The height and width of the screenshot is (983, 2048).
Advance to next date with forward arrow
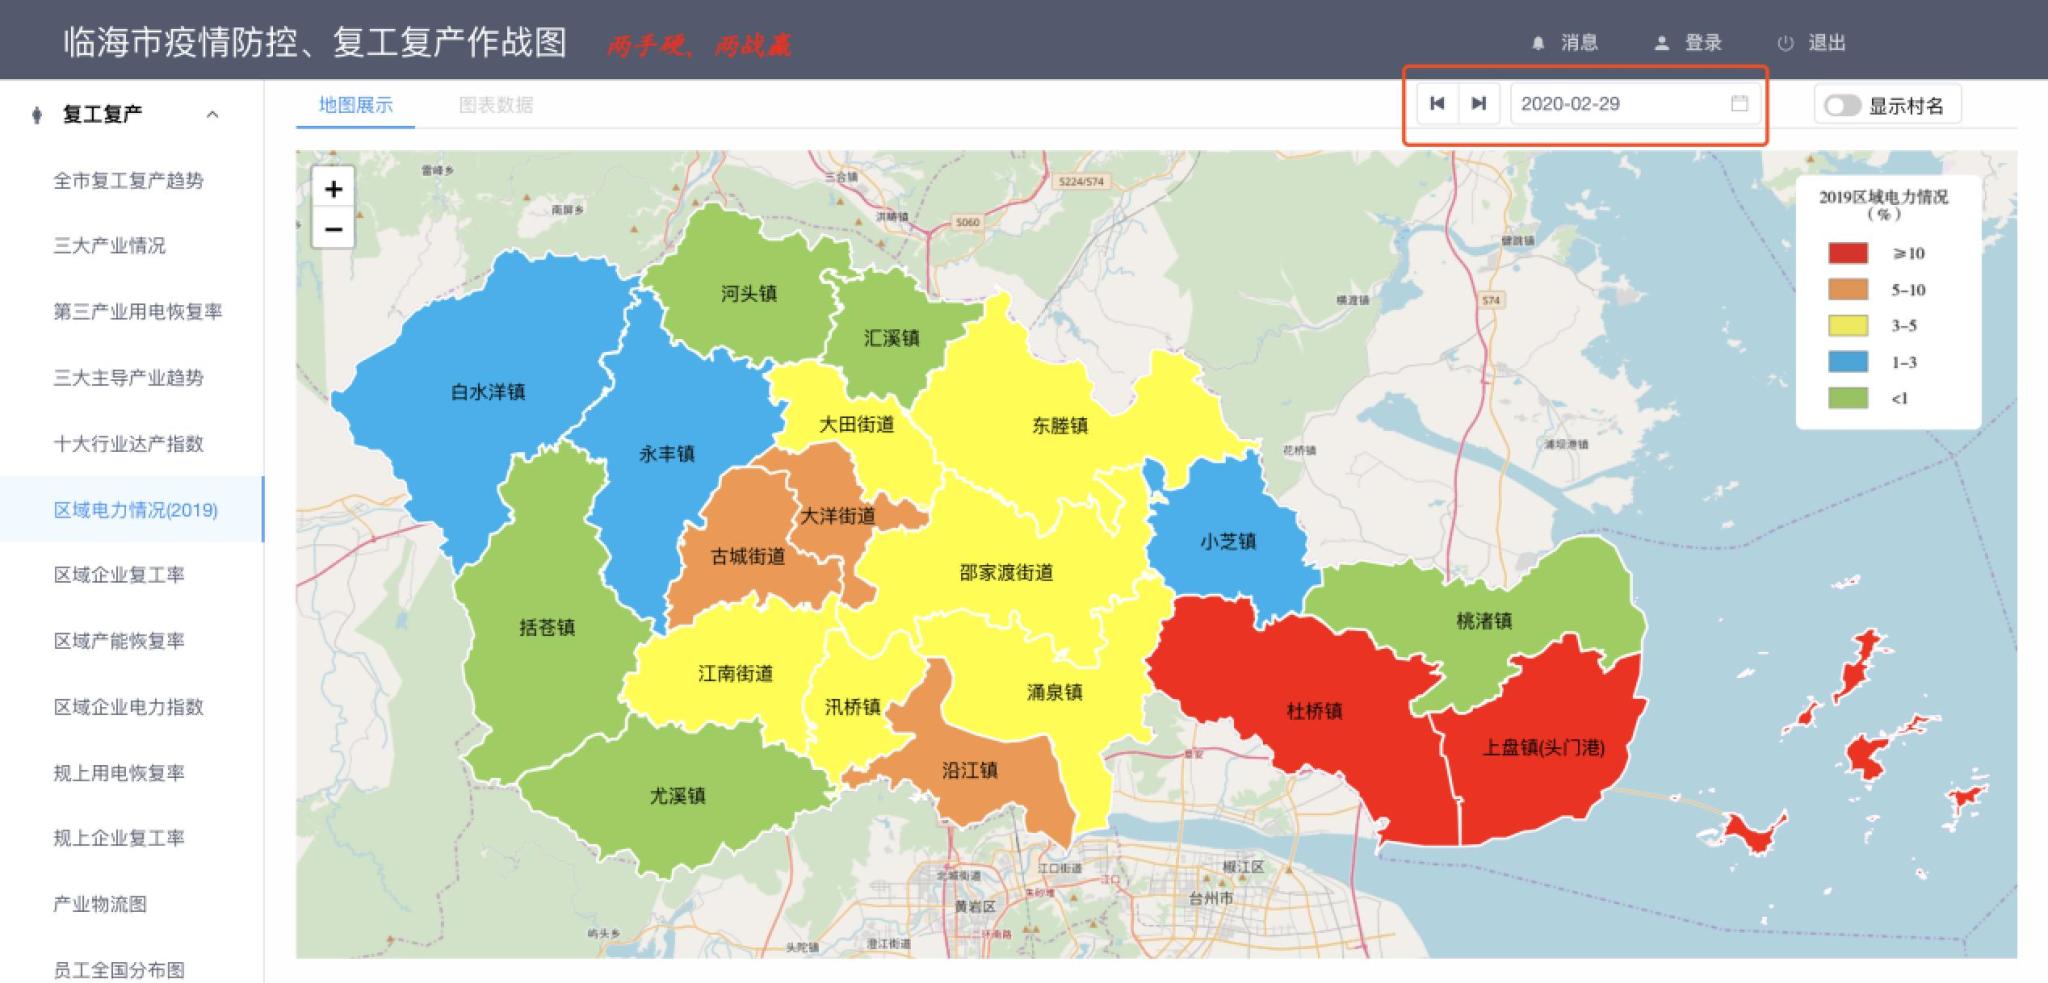1478,104
